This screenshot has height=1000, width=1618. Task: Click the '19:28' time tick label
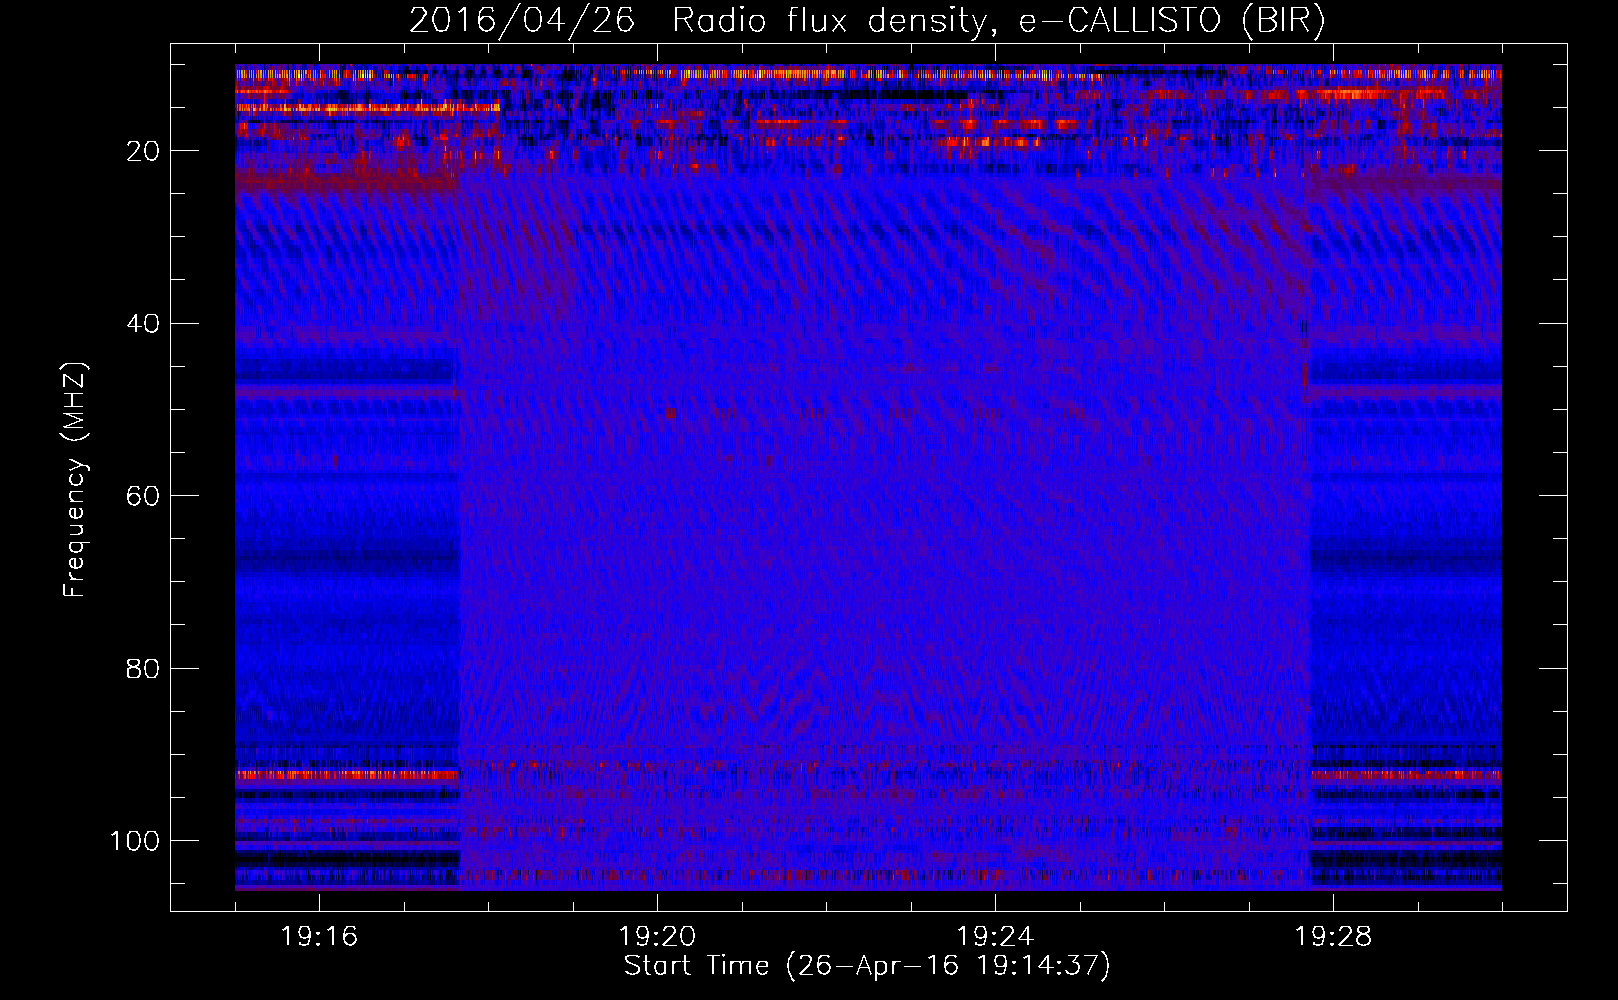[x=1333, y=937]
